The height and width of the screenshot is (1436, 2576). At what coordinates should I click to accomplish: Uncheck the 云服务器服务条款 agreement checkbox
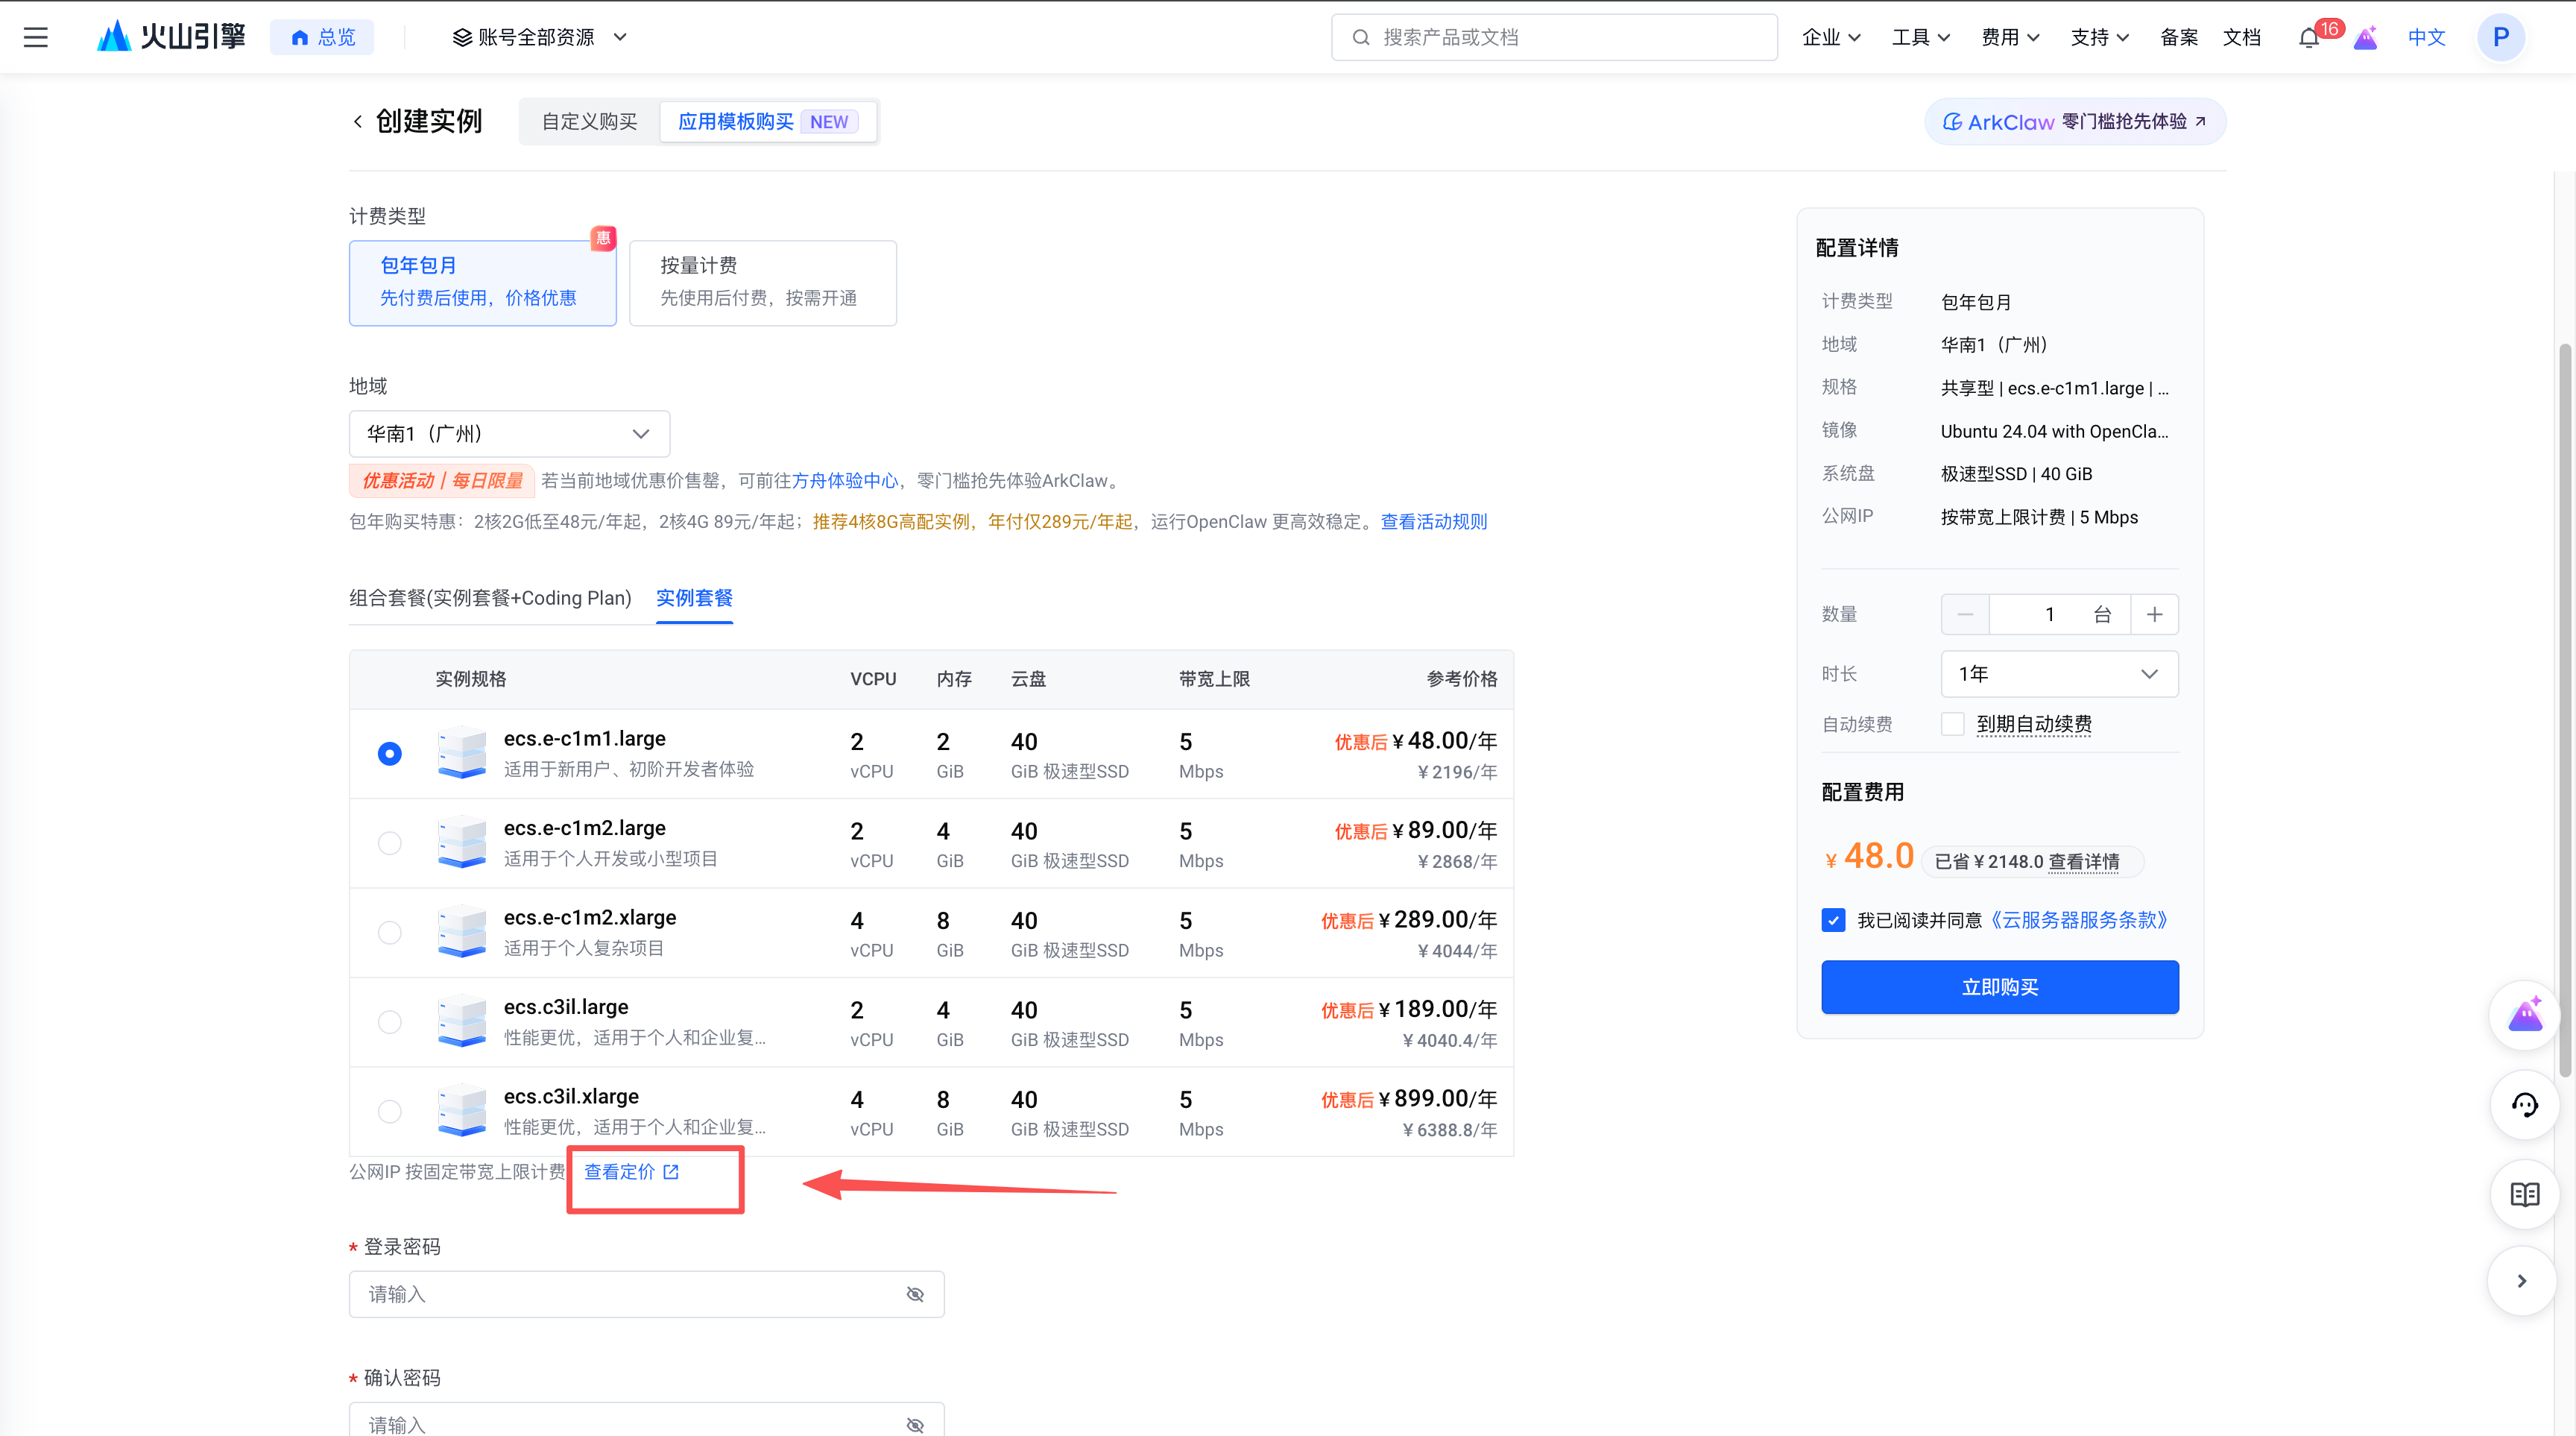pyautogui.click(x=1833, y=920)
